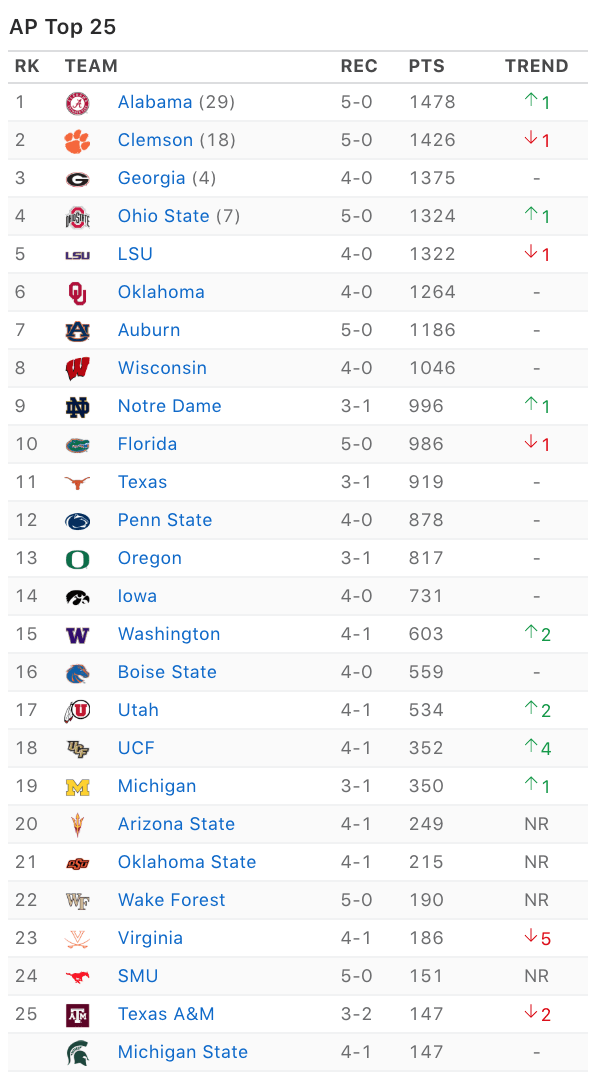This screenshot has width=592, height=1080.
Task: Select the Wake Forest team link
Action: coord(172,900)
